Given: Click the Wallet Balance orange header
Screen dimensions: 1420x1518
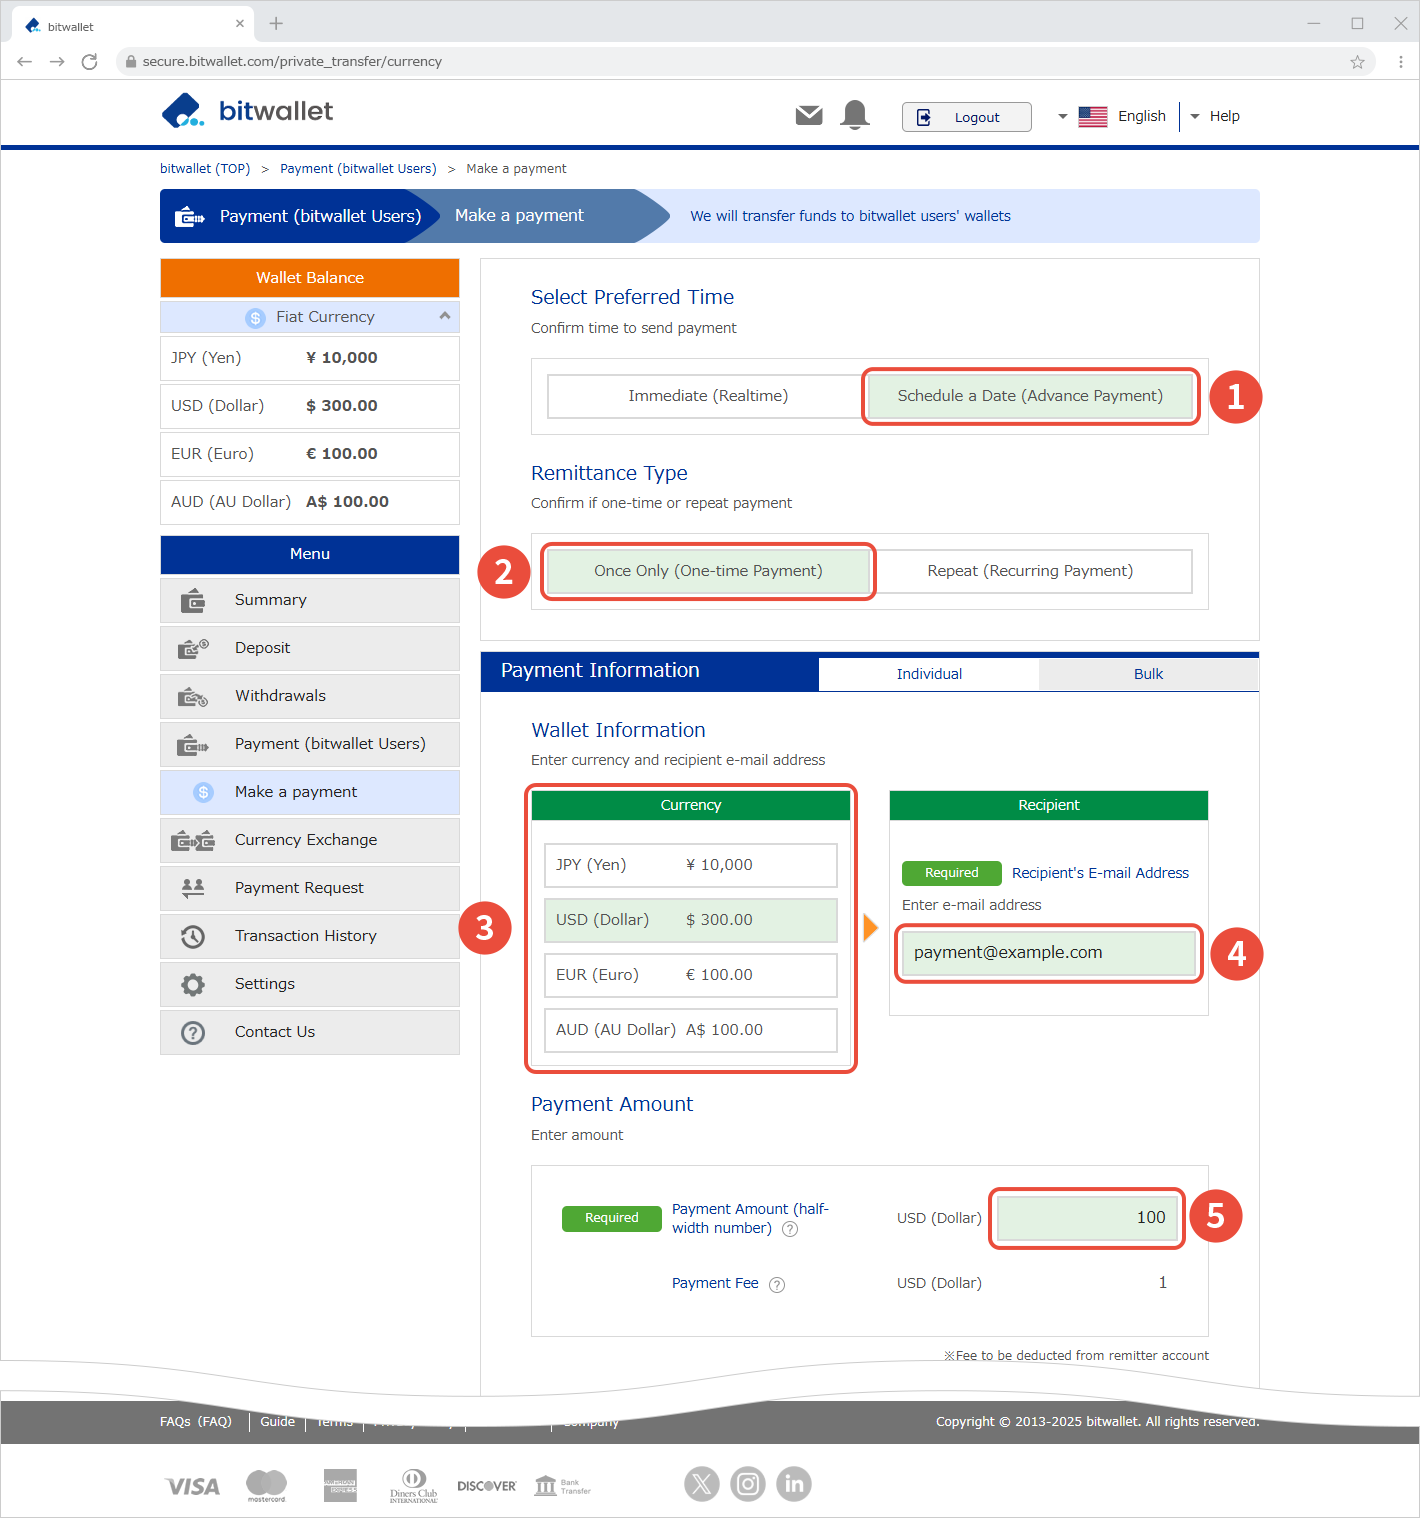Looking at the screenshot, I should point(310,278).
